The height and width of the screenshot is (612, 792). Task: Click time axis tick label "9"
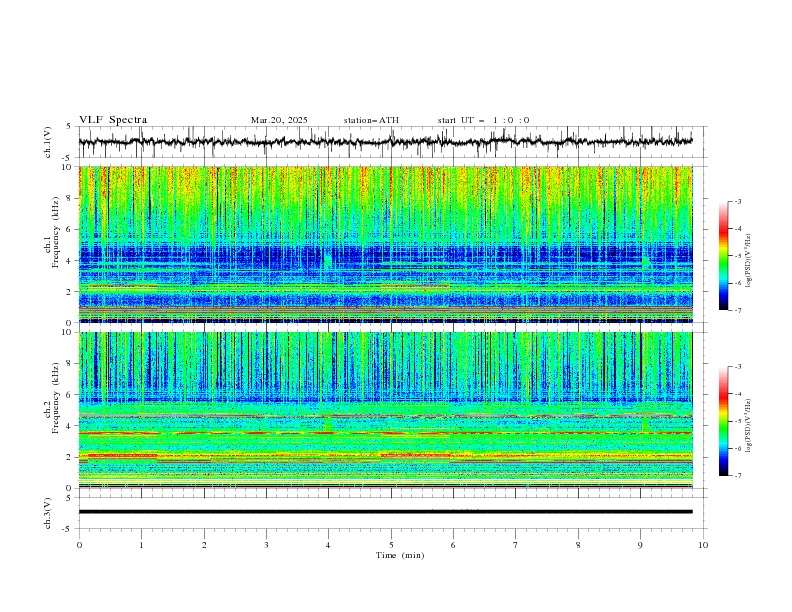pos(640,545)
